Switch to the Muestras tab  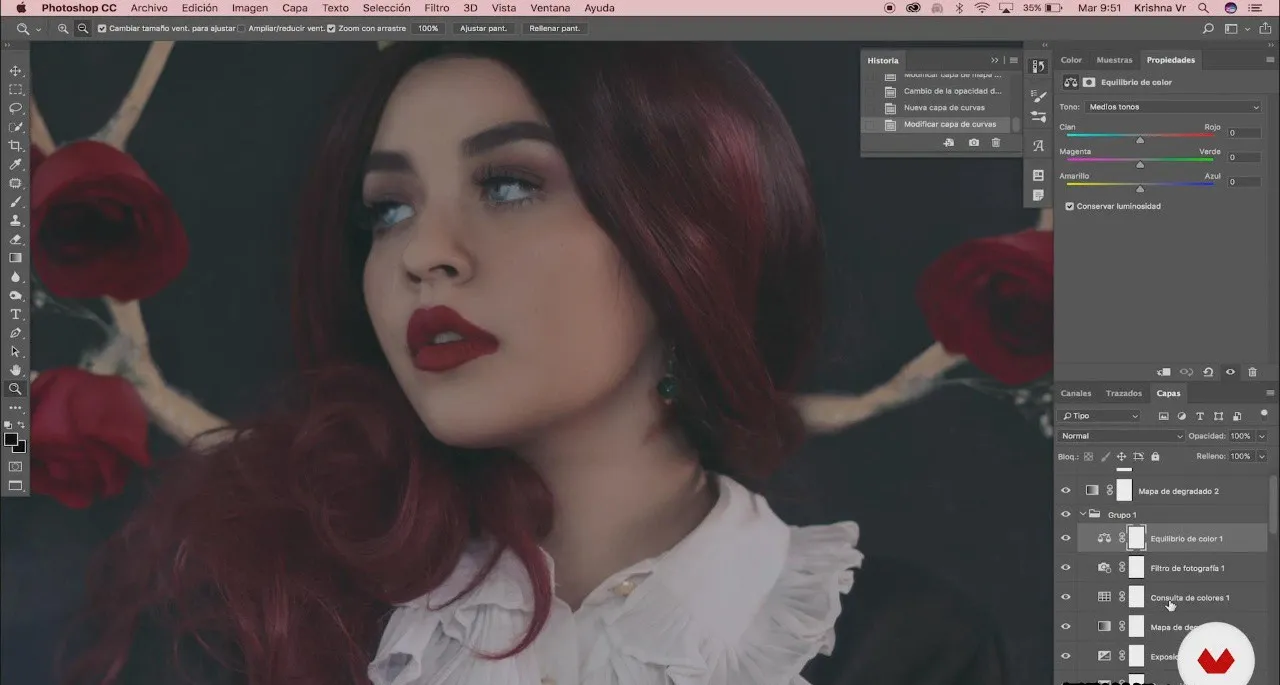click(x=1114, y=60)
